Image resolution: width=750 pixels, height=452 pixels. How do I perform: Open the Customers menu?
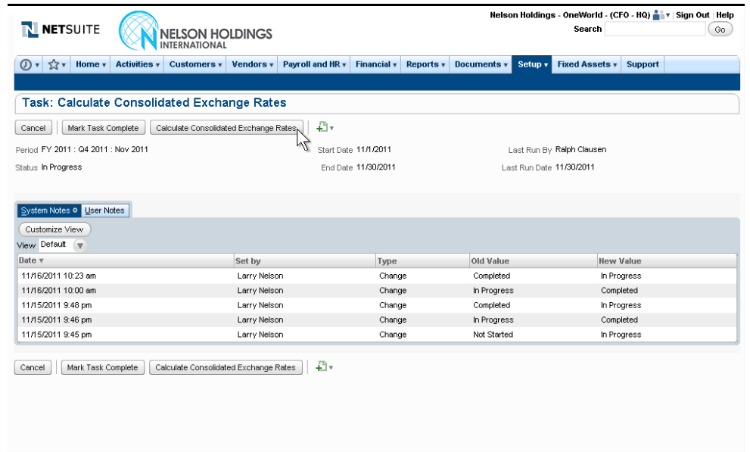[195, 65]
